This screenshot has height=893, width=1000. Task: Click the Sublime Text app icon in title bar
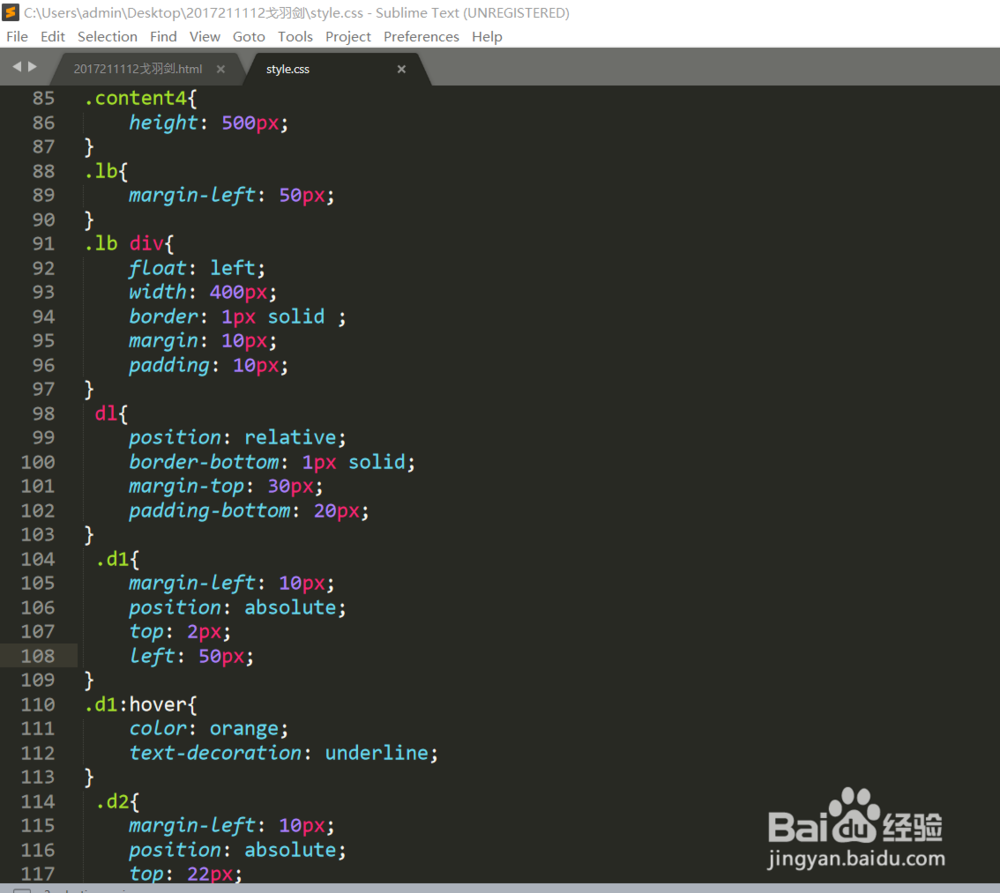[11, 12]
